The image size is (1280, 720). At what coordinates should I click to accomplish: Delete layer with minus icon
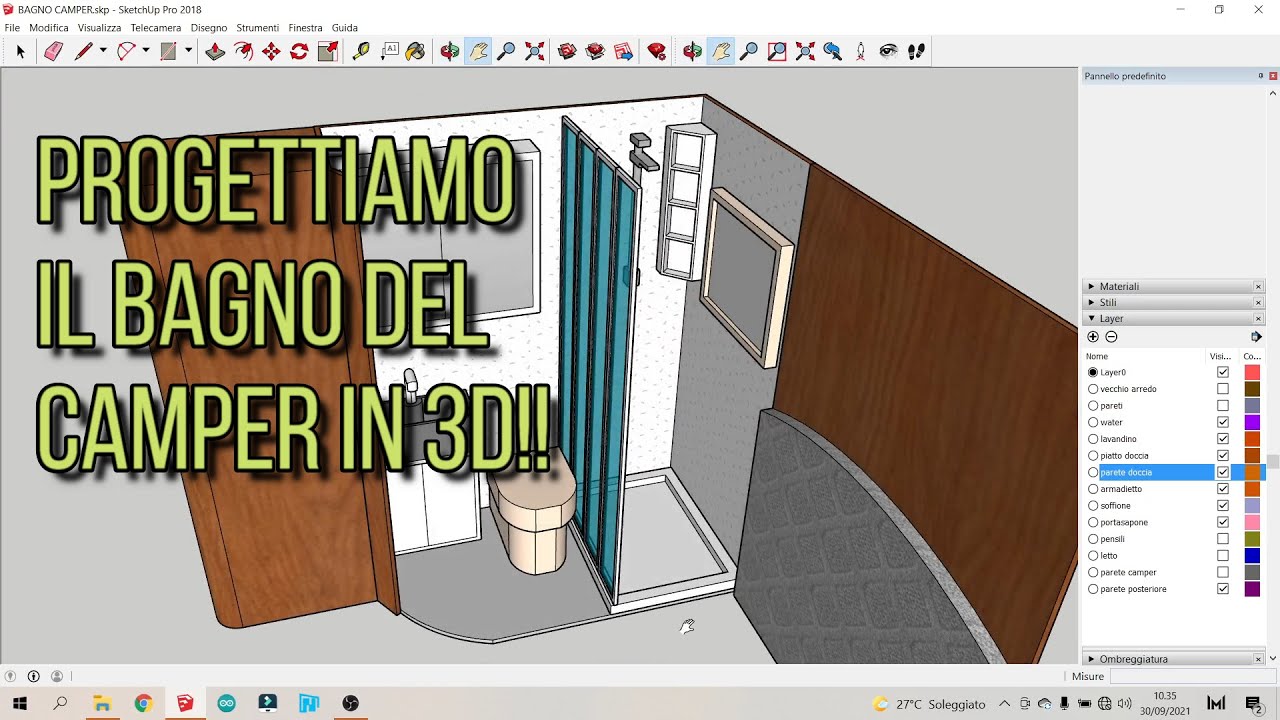[x=1111, y=337]
